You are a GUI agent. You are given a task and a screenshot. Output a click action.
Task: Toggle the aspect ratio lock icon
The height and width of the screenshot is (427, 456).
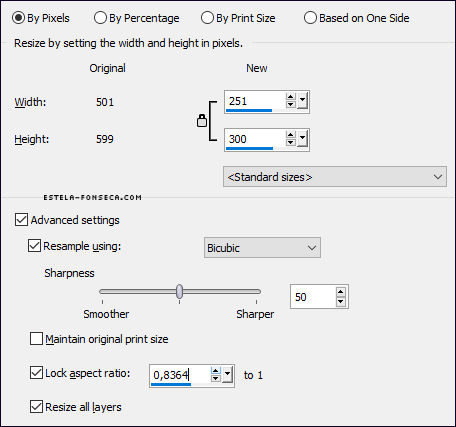(x=202, y=121)
